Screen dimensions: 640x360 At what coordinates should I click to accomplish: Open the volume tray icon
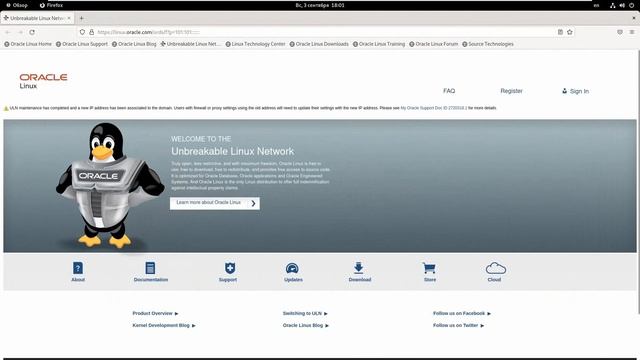click(x=622, y=5)
